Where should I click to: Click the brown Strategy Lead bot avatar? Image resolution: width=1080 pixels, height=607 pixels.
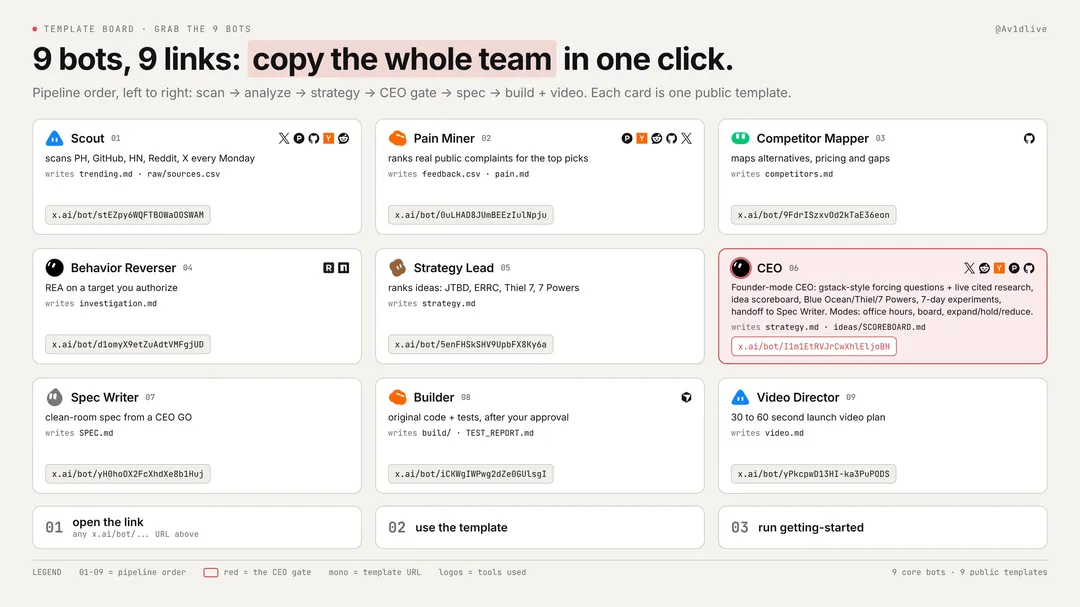397,267
